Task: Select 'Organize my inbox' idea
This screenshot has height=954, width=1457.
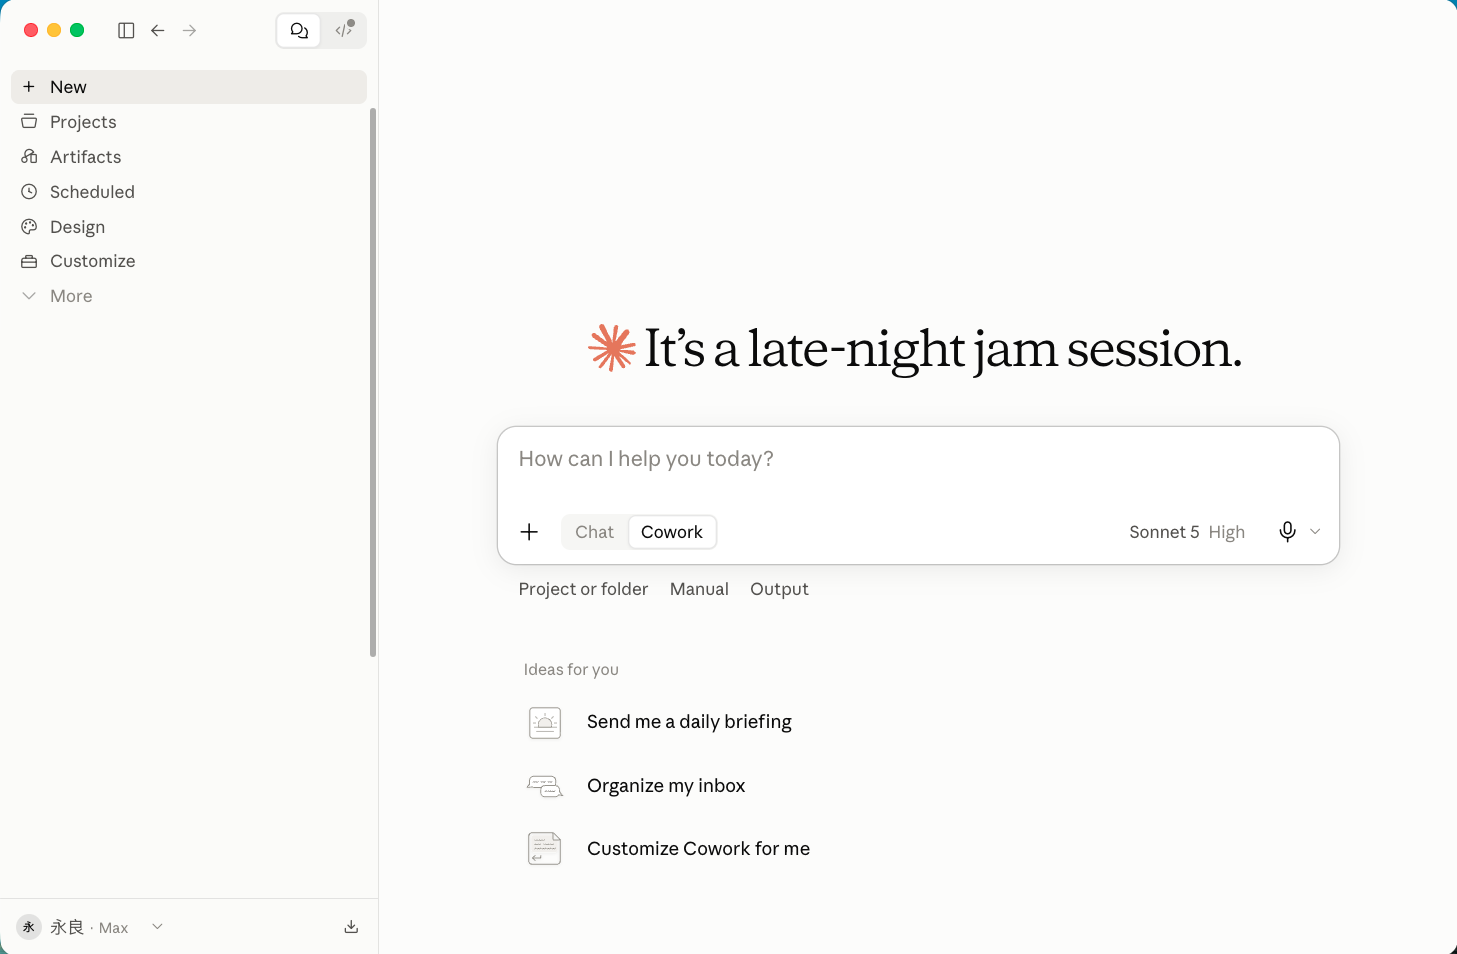Action: point(666,786)
